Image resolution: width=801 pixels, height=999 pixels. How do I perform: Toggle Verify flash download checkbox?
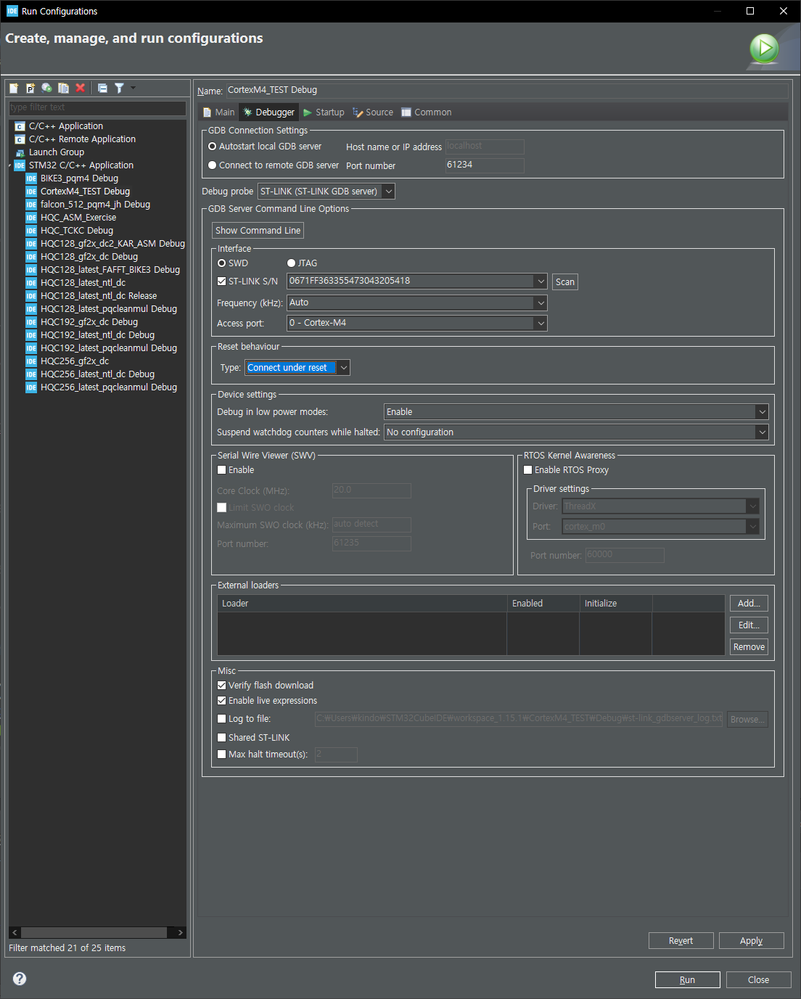click(222, 686)
